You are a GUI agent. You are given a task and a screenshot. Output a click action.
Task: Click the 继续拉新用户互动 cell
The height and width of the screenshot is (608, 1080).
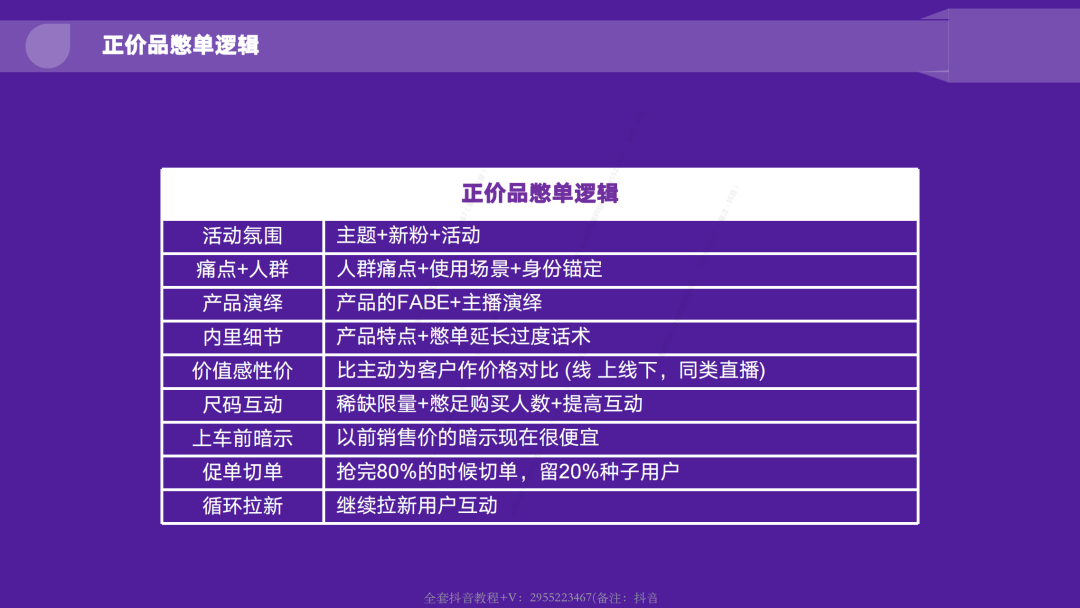621,506
